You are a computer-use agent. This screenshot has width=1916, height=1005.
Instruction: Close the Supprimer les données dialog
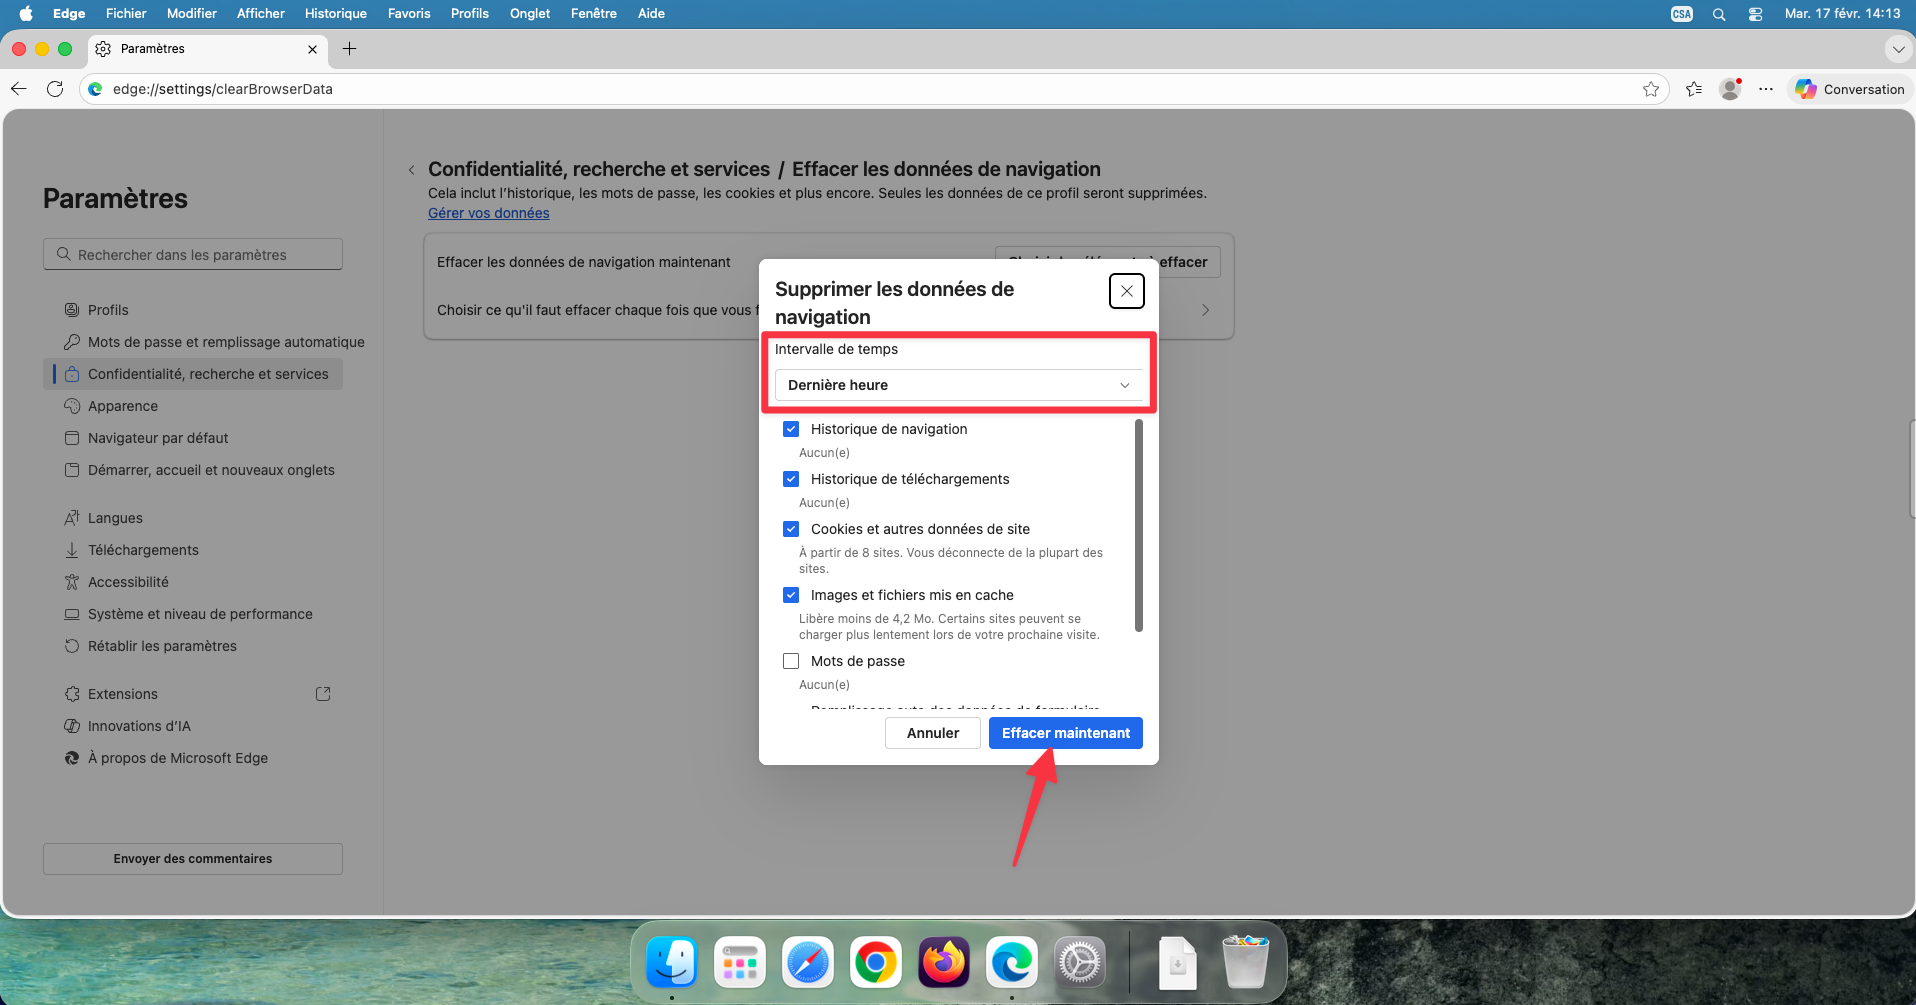click(x=1126, y=291)
